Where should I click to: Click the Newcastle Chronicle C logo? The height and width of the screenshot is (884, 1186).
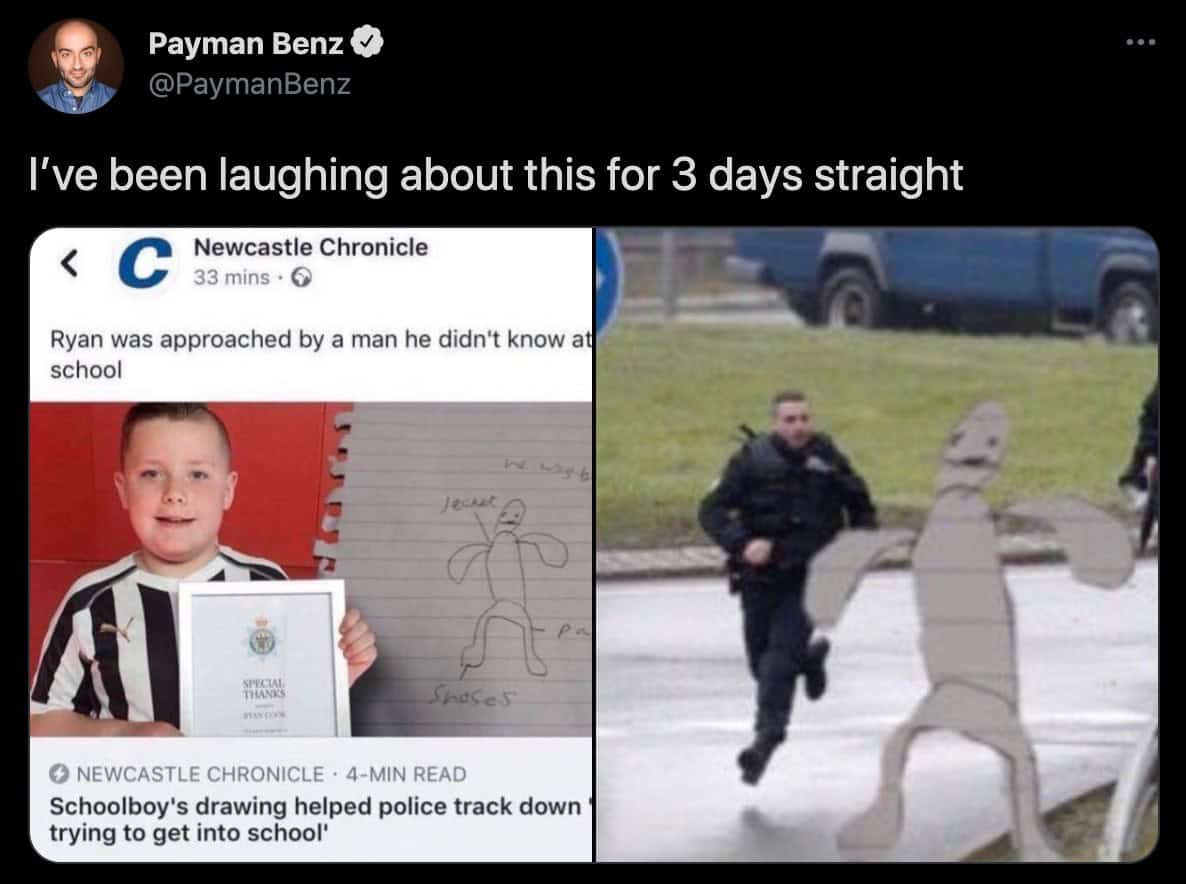[144, 262]
